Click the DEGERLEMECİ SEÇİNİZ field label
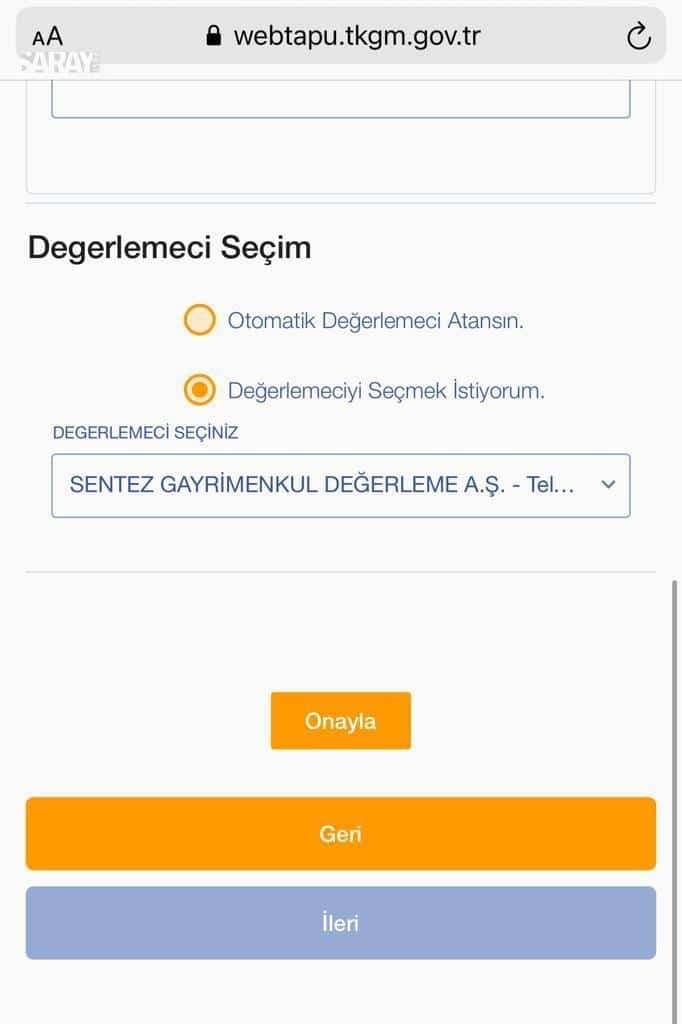 (145, 432)
